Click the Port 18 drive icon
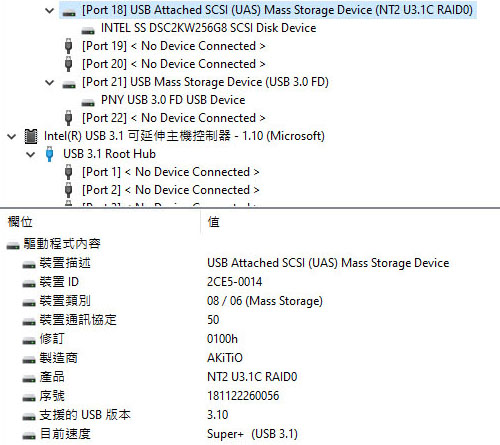Screen dimensions: 500x445 coord(69,12)
